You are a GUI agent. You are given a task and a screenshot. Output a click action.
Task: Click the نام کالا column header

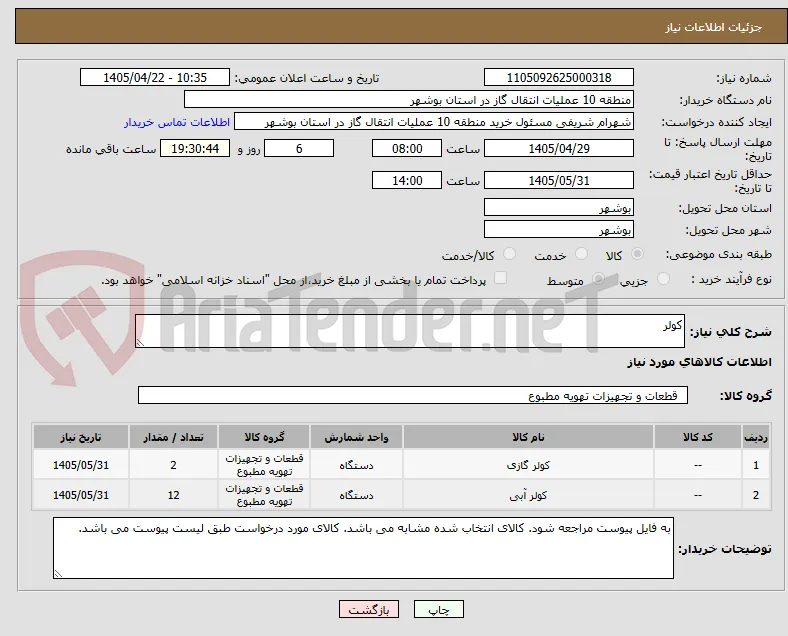[528, 437]
